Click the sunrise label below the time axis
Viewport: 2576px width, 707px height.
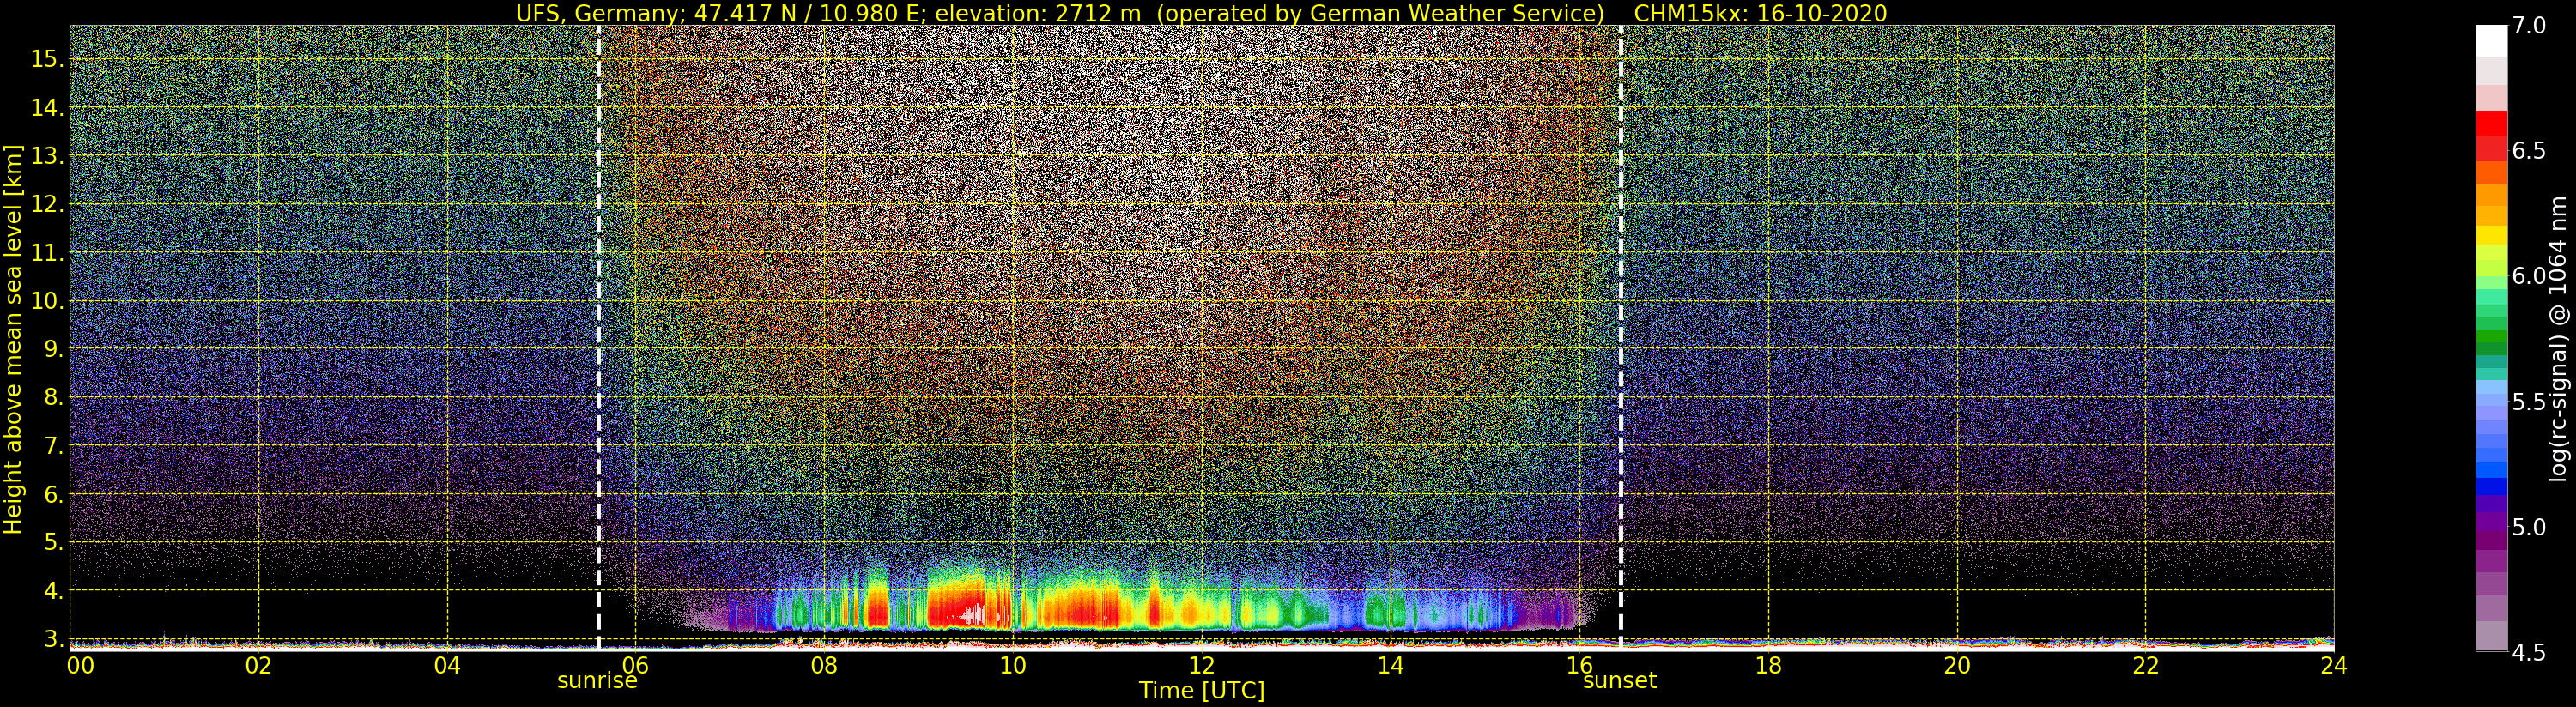pos(596,681)
